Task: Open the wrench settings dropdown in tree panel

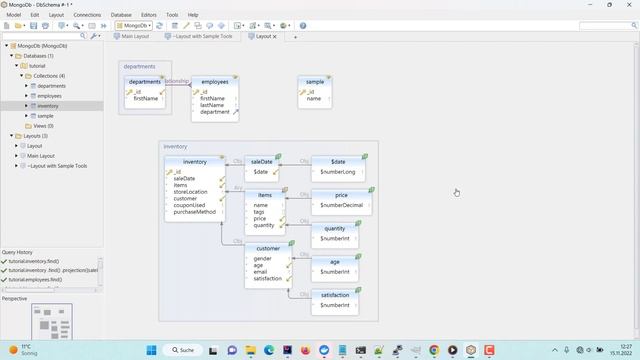Action: [95, 36]
